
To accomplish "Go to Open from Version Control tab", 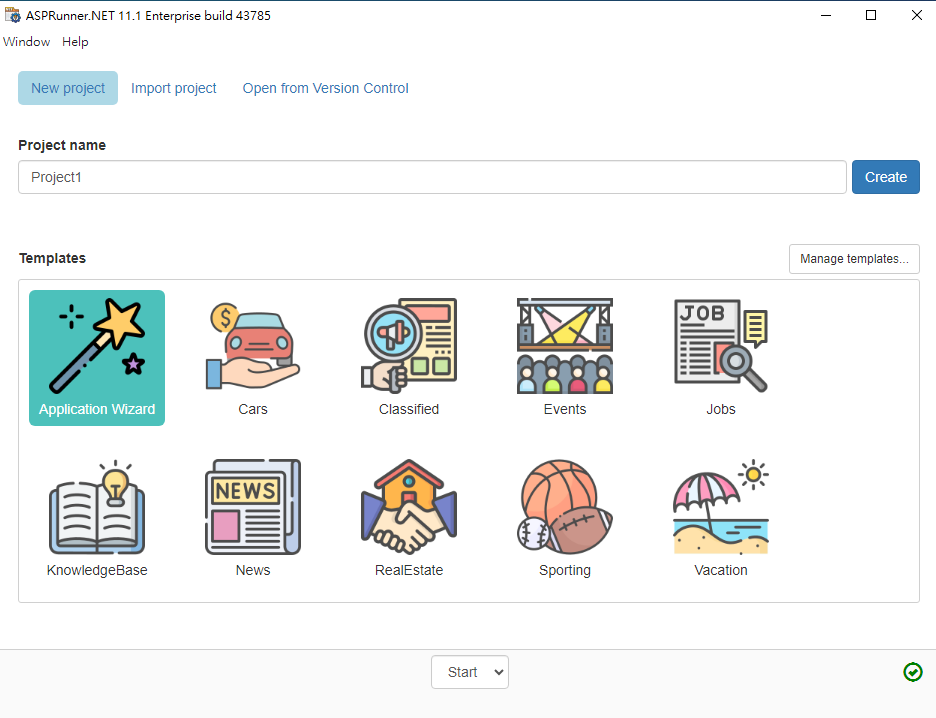I will tap(326, 88).
